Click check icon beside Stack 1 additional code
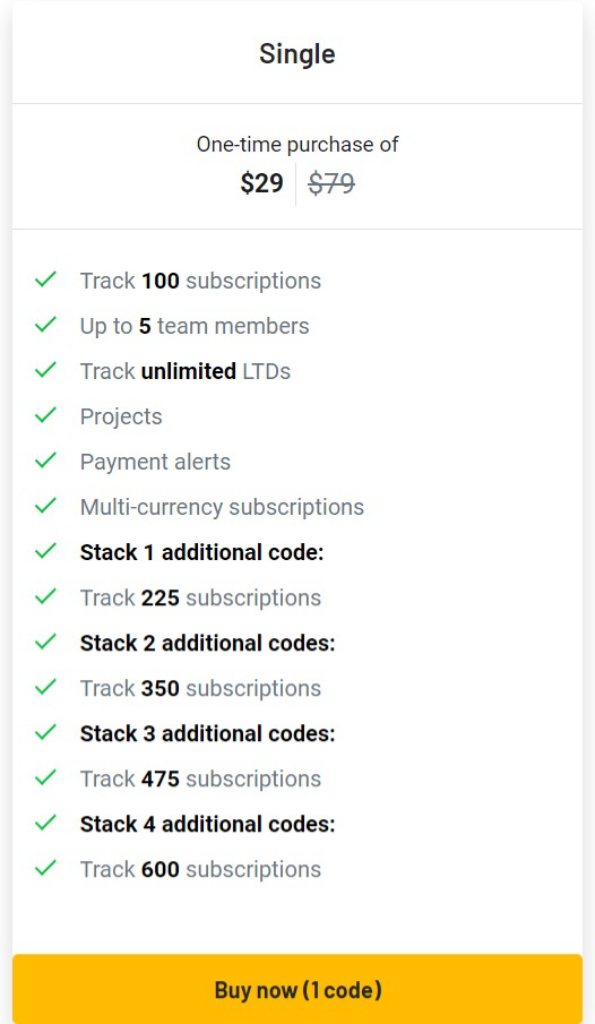595x1024 pixels. [x=46, y=551]
